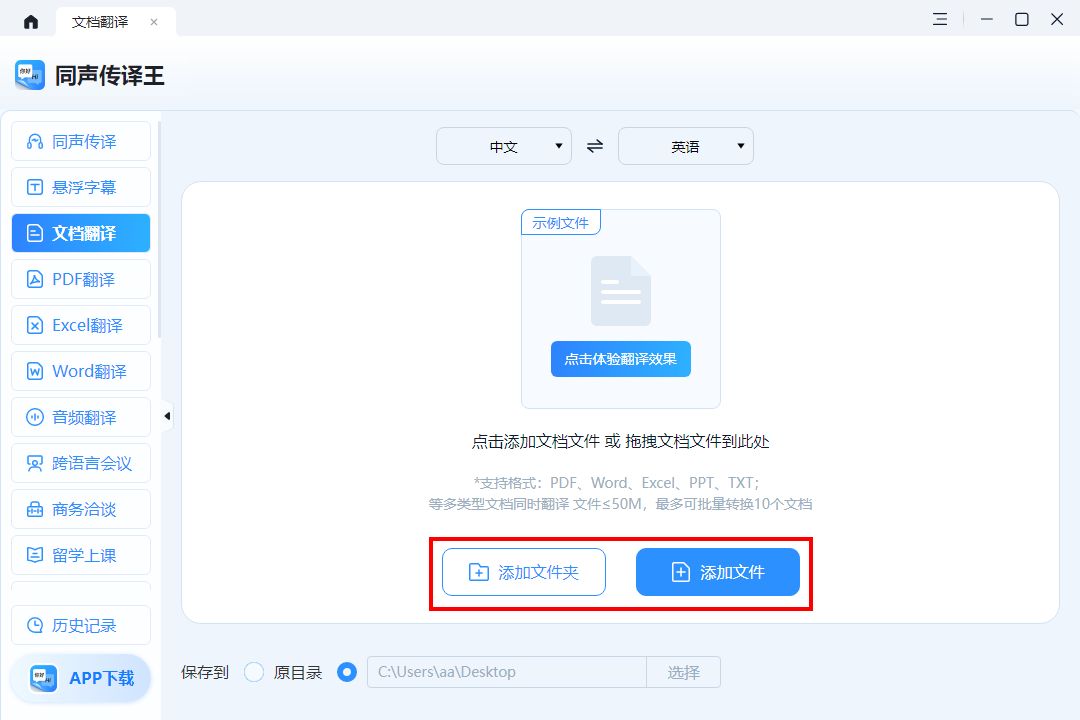Go to Word翻译 in sidebar

coord(81,371)
